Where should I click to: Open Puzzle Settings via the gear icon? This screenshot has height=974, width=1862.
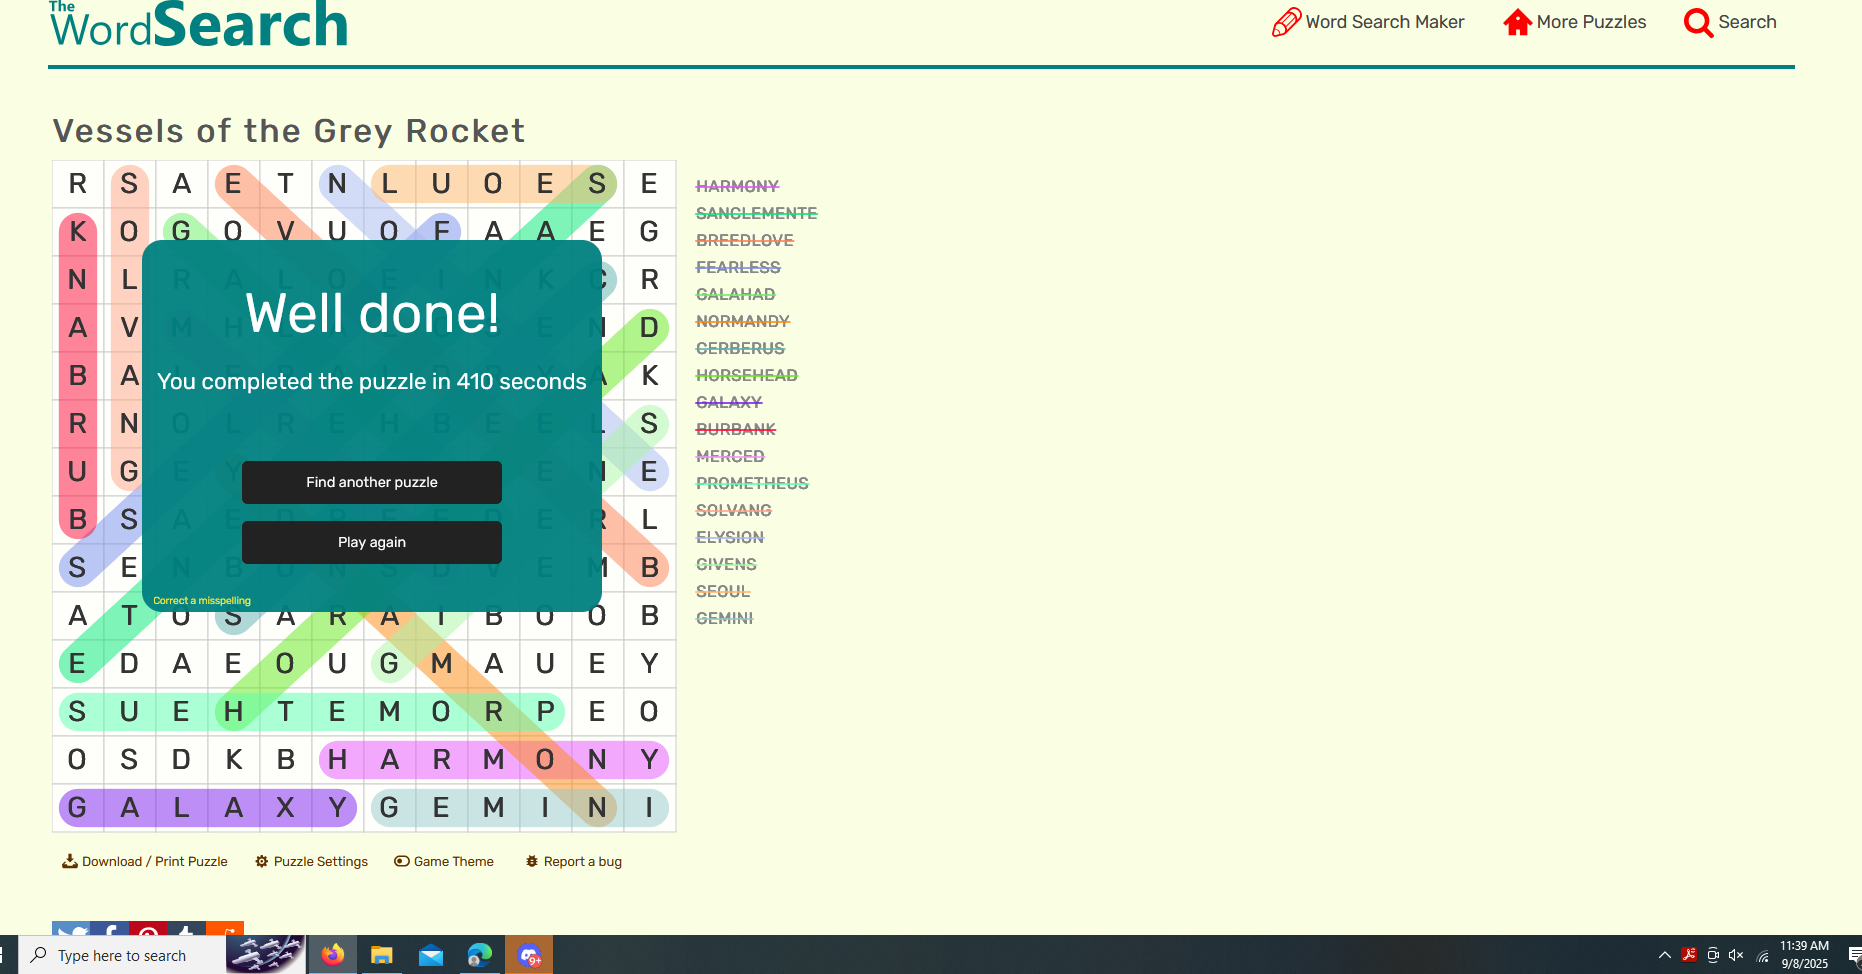(262, 861)
